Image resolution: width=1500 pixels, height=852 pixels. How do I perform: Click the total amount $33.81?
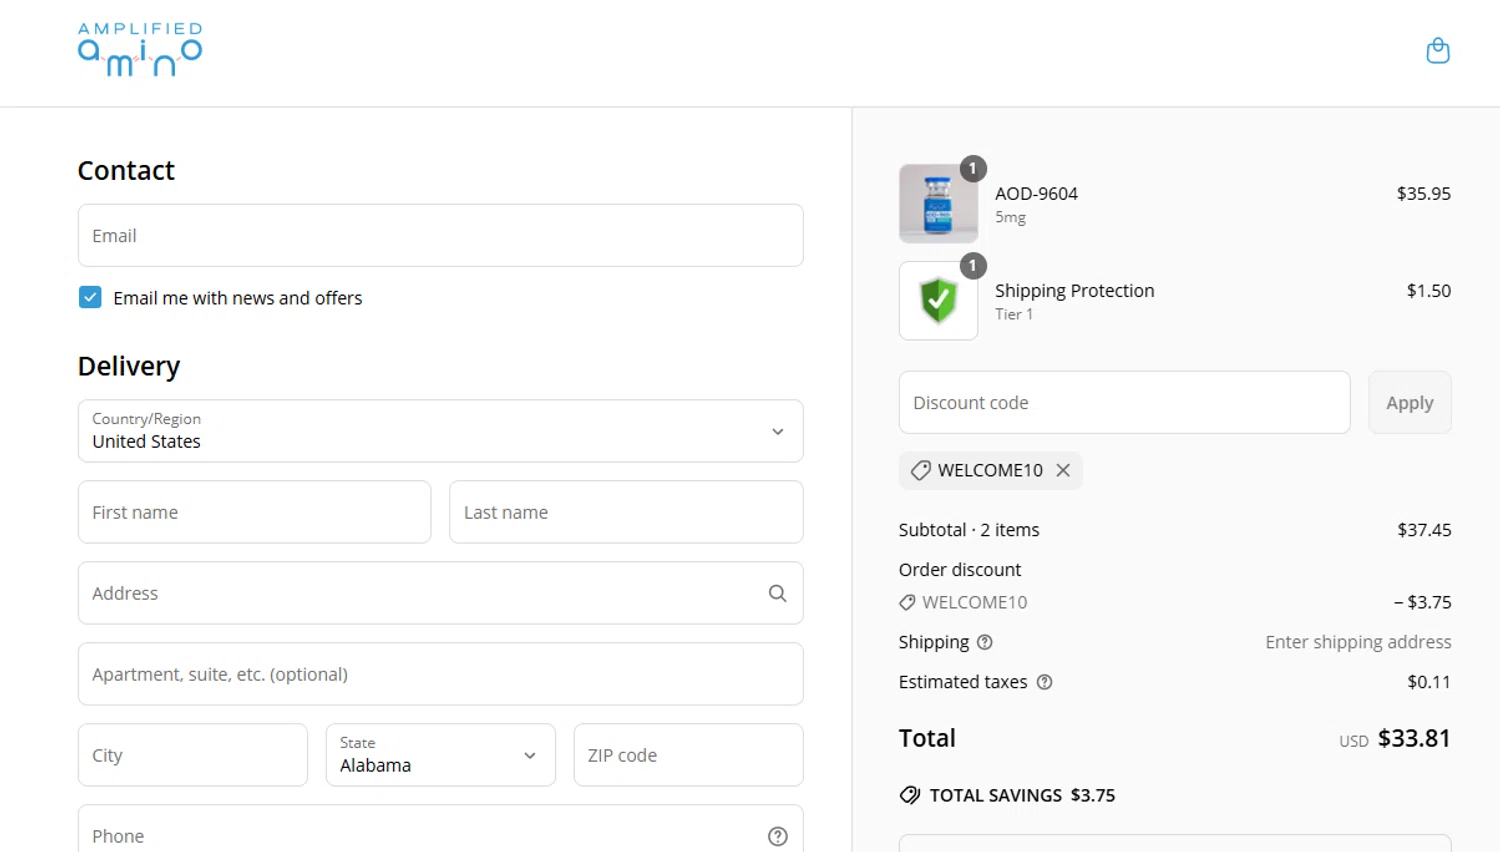(1414, 738)
